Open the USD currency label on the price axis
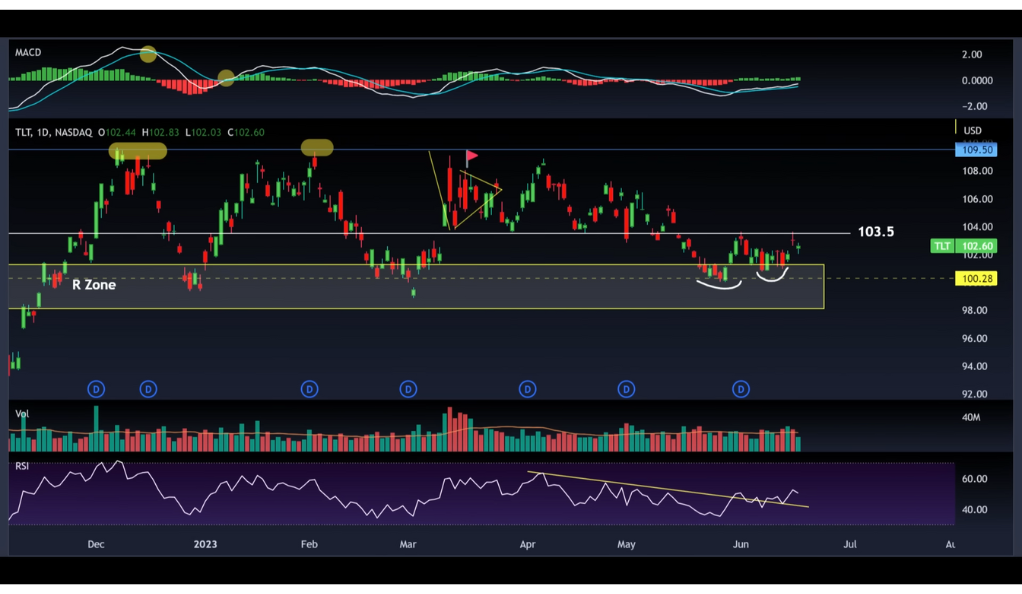Viewport: 1022px width, 594px height. (x=972, y=130)
